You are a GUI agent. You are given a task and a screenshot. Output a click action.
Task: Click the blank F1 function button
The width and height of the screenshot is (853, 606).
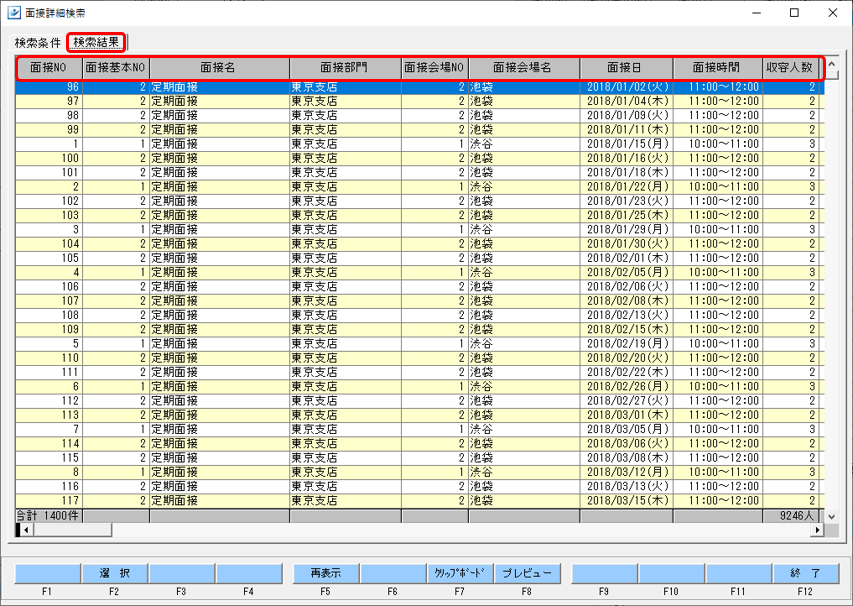[47, 573]
